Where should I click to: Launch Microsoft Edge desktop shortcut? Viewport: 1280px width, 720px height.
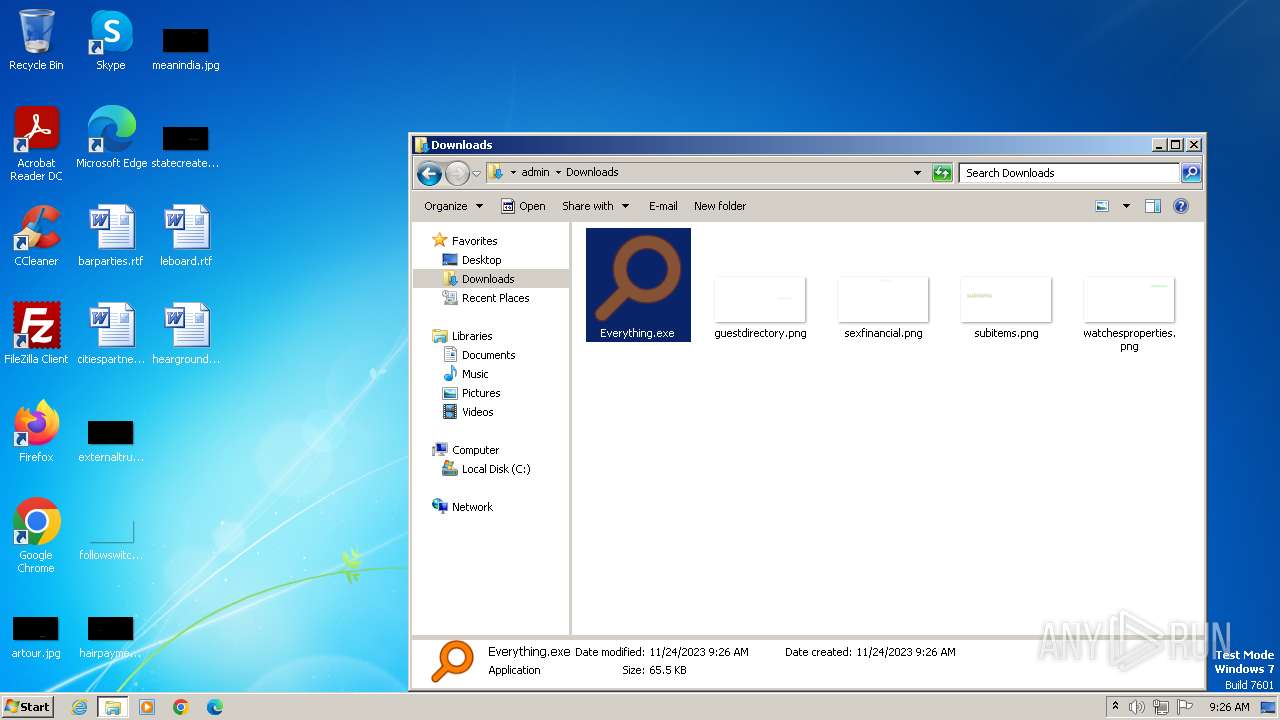coord(111,138)
